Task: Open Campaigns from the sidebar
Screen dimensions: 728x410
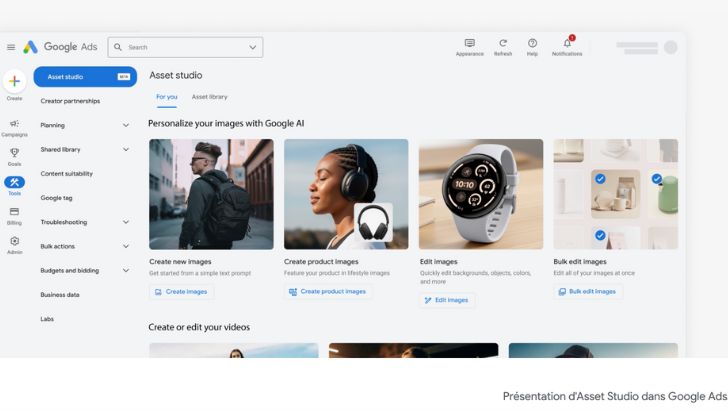Action: [14, 128]
